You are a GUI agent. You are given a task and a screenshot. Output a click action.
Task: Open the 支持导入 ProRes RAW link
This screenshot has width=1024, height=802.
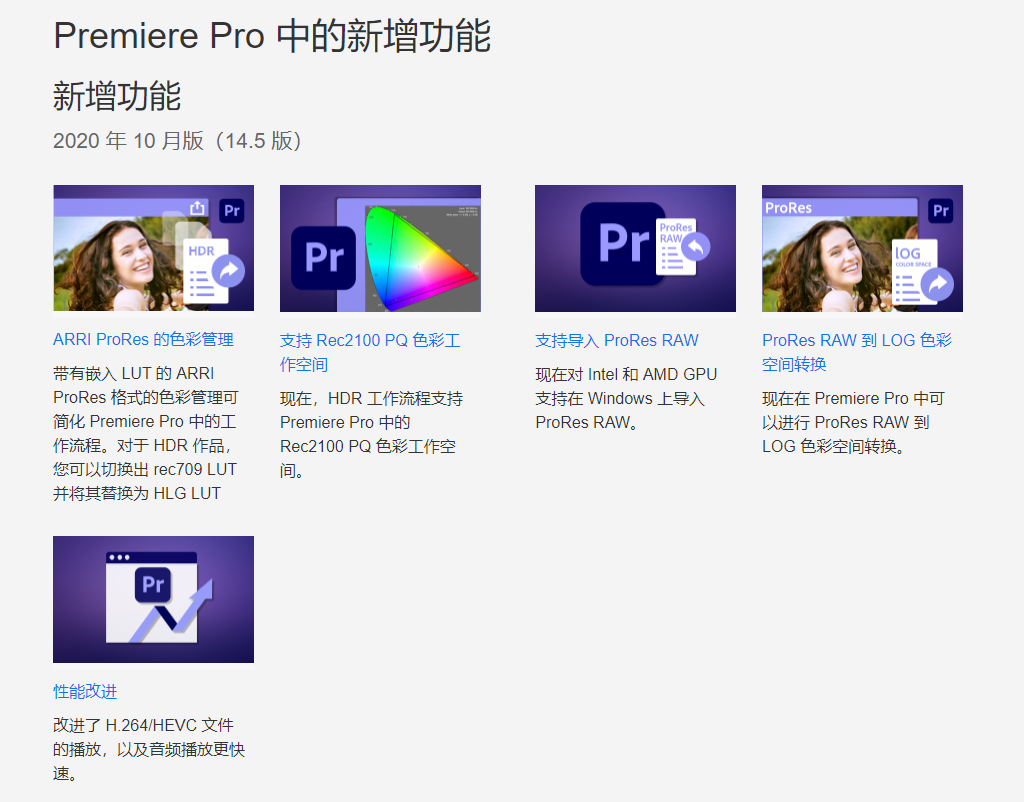tap(616, 339)
